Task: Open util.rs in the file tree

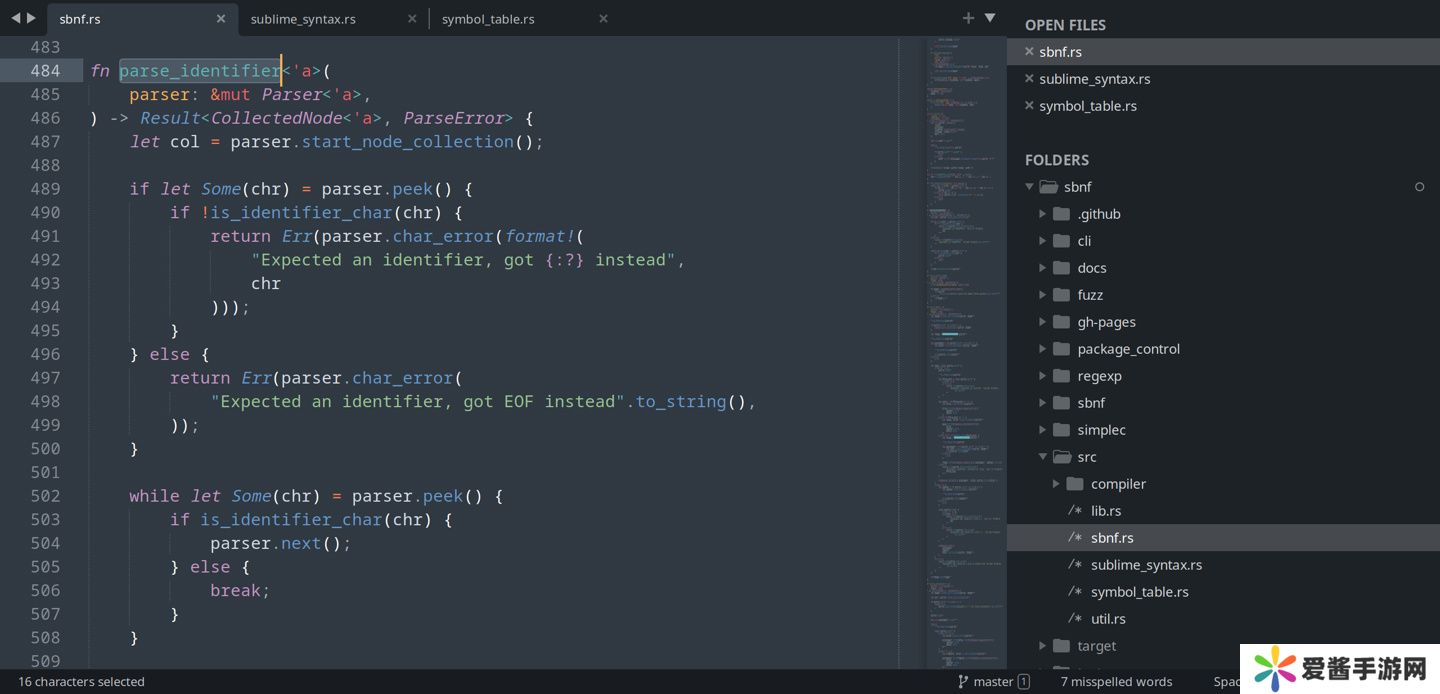Action: click(1107, 619)
